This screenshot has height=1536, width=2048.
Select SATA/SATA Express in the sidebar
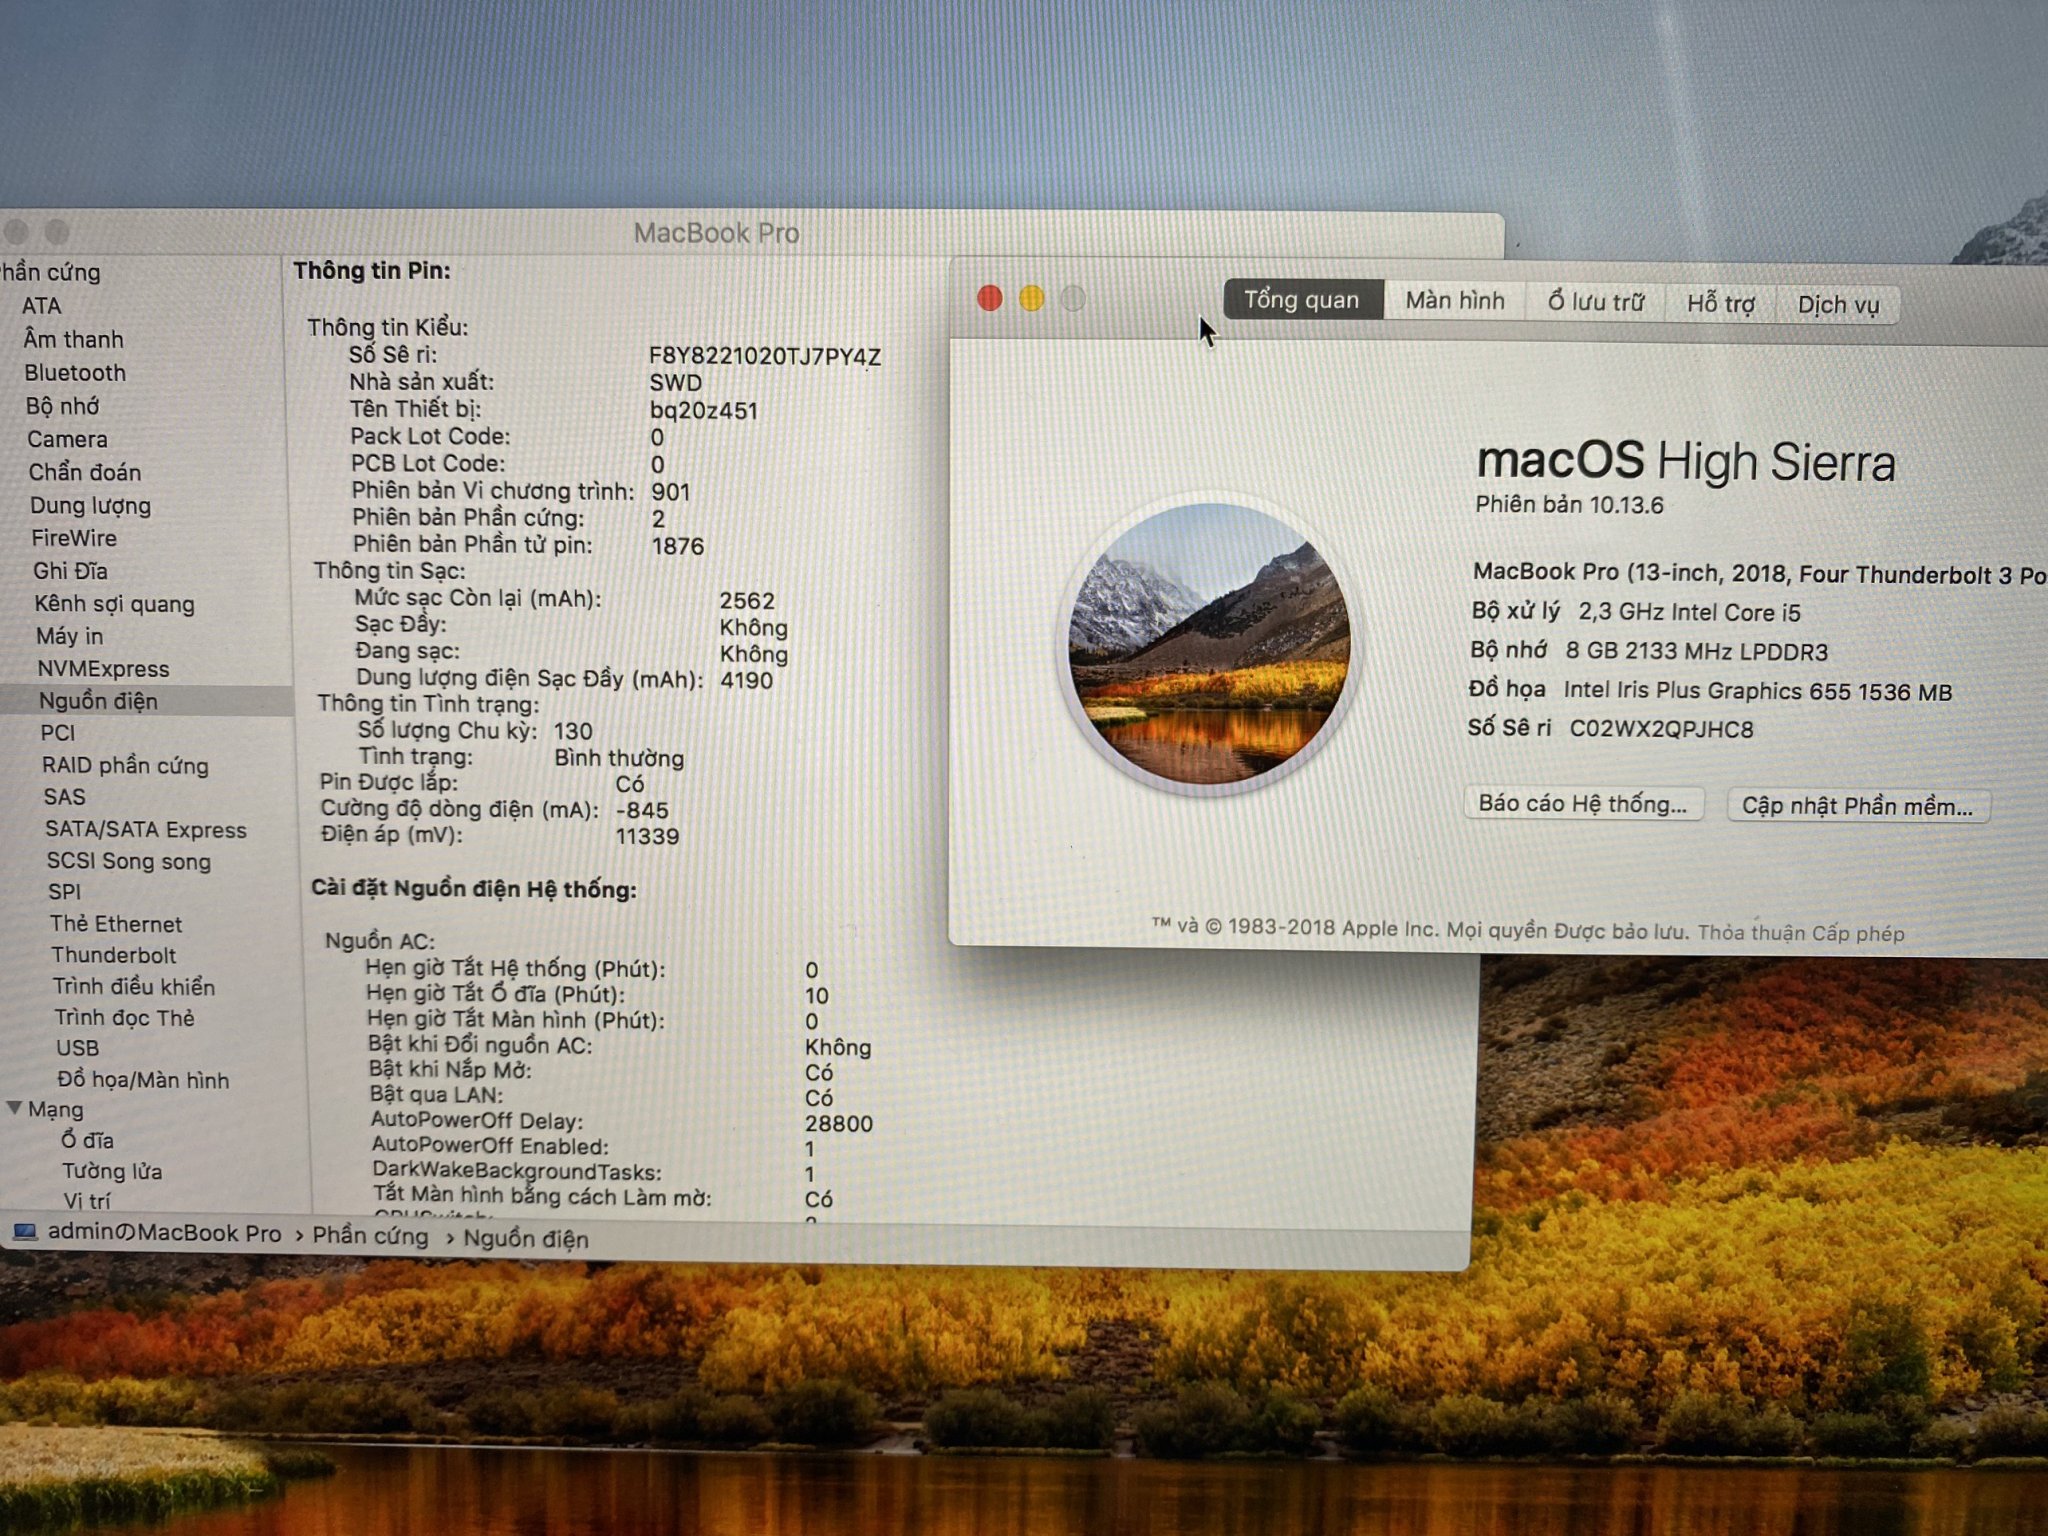(145, 830)
